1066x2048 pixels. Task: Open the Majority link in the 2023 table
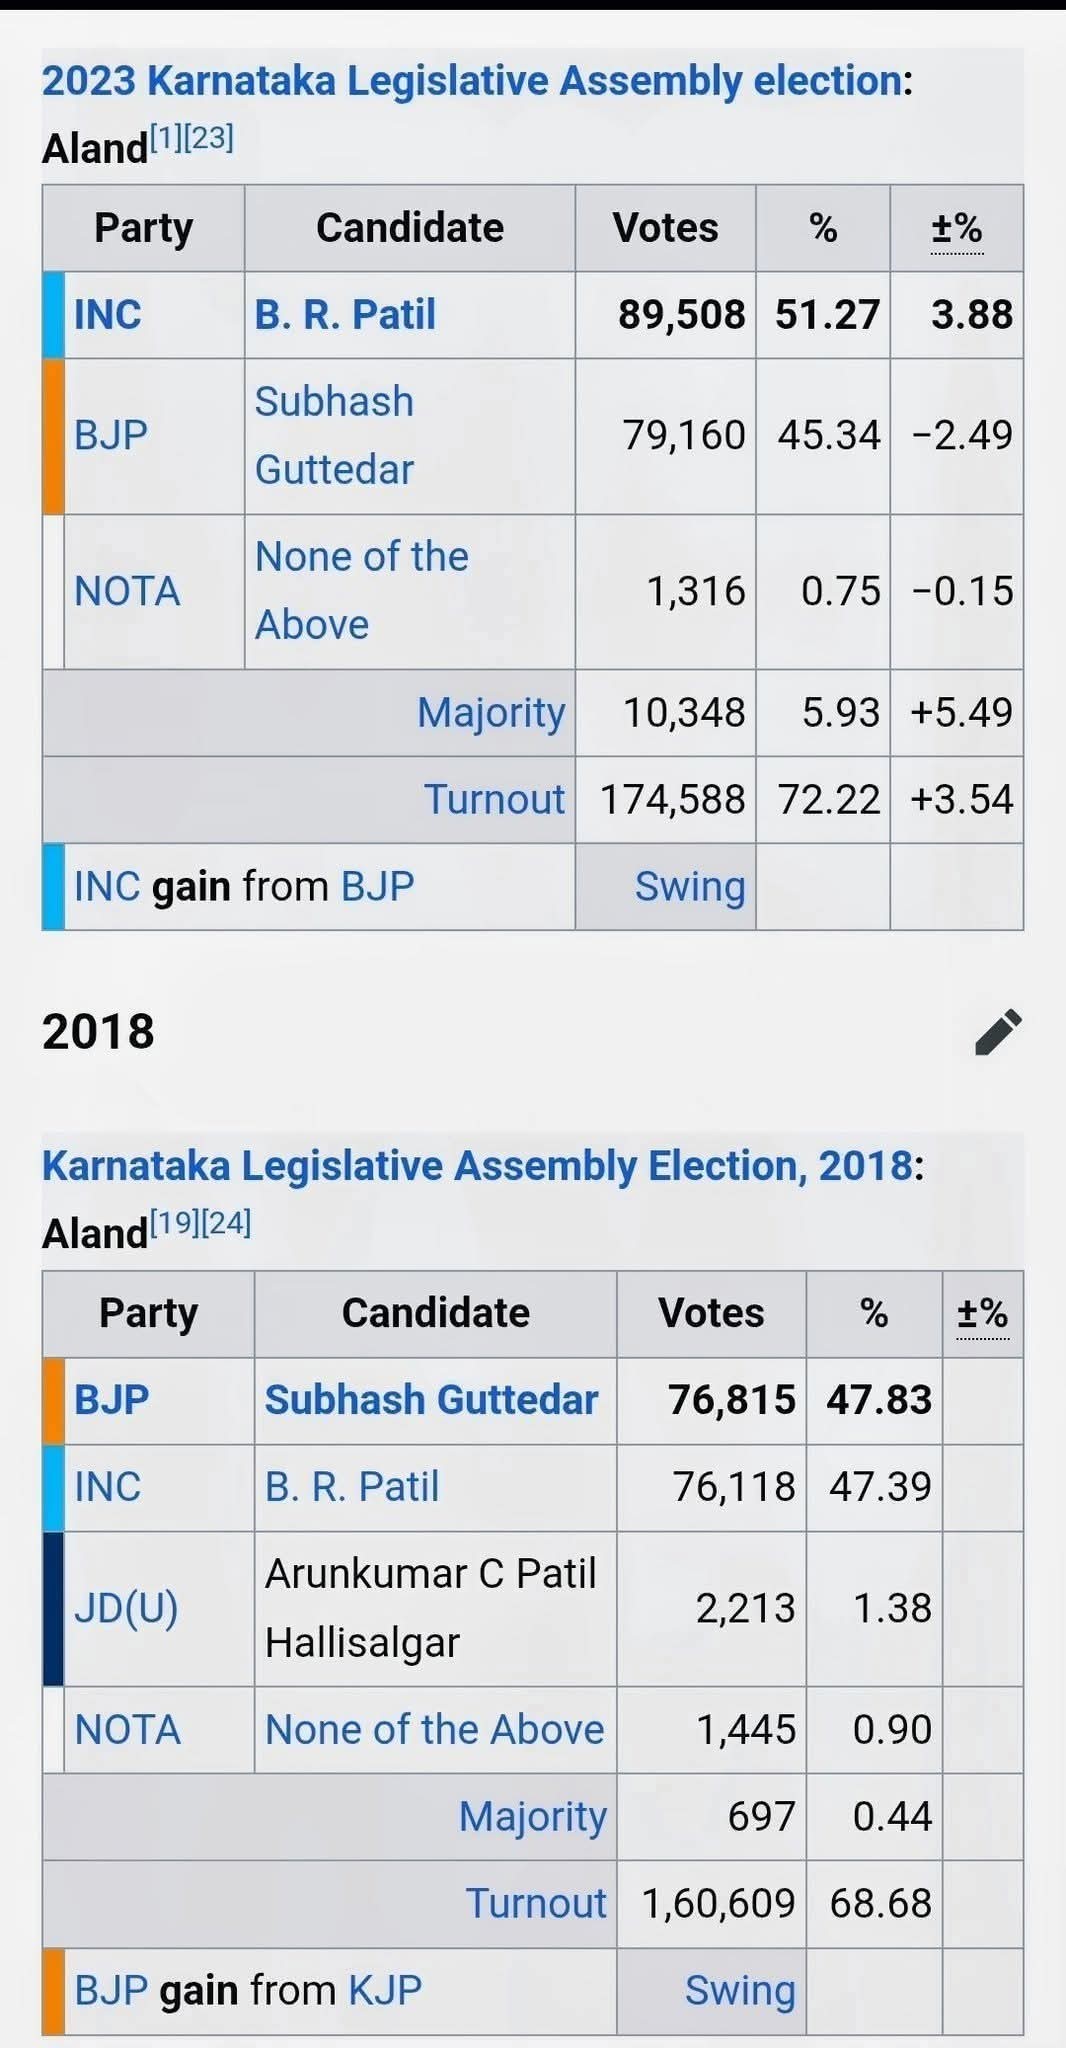(x=491, y=713)
